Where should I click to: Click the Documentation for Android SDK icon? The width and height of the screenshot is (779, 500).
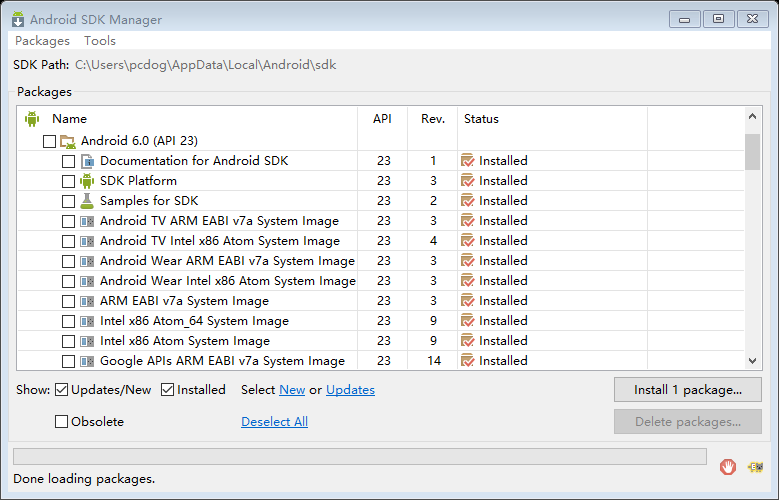point(87,161)
